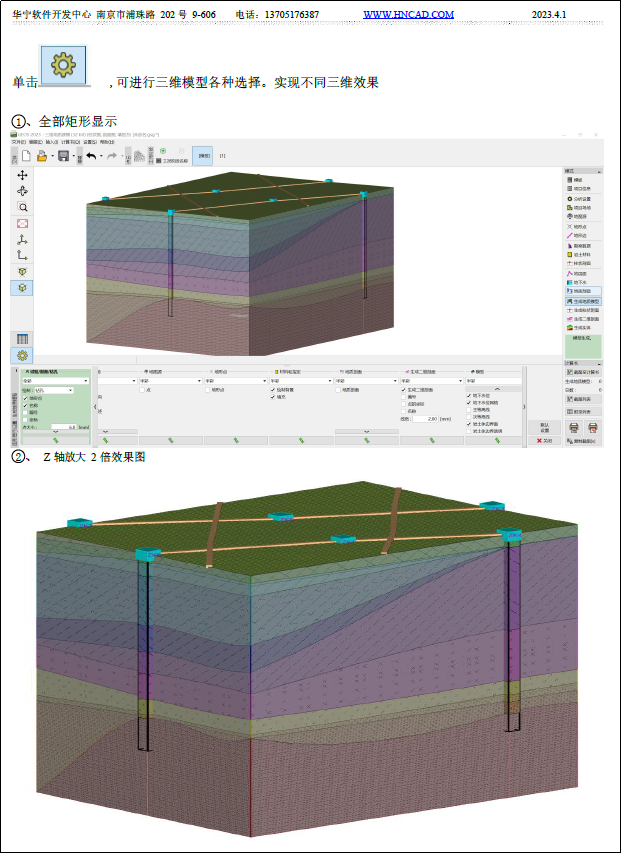Image resolution: width=621 pixels, height=853 pixels.
Task: Click the 截图至计算书 button
Action: coord(583,373)
